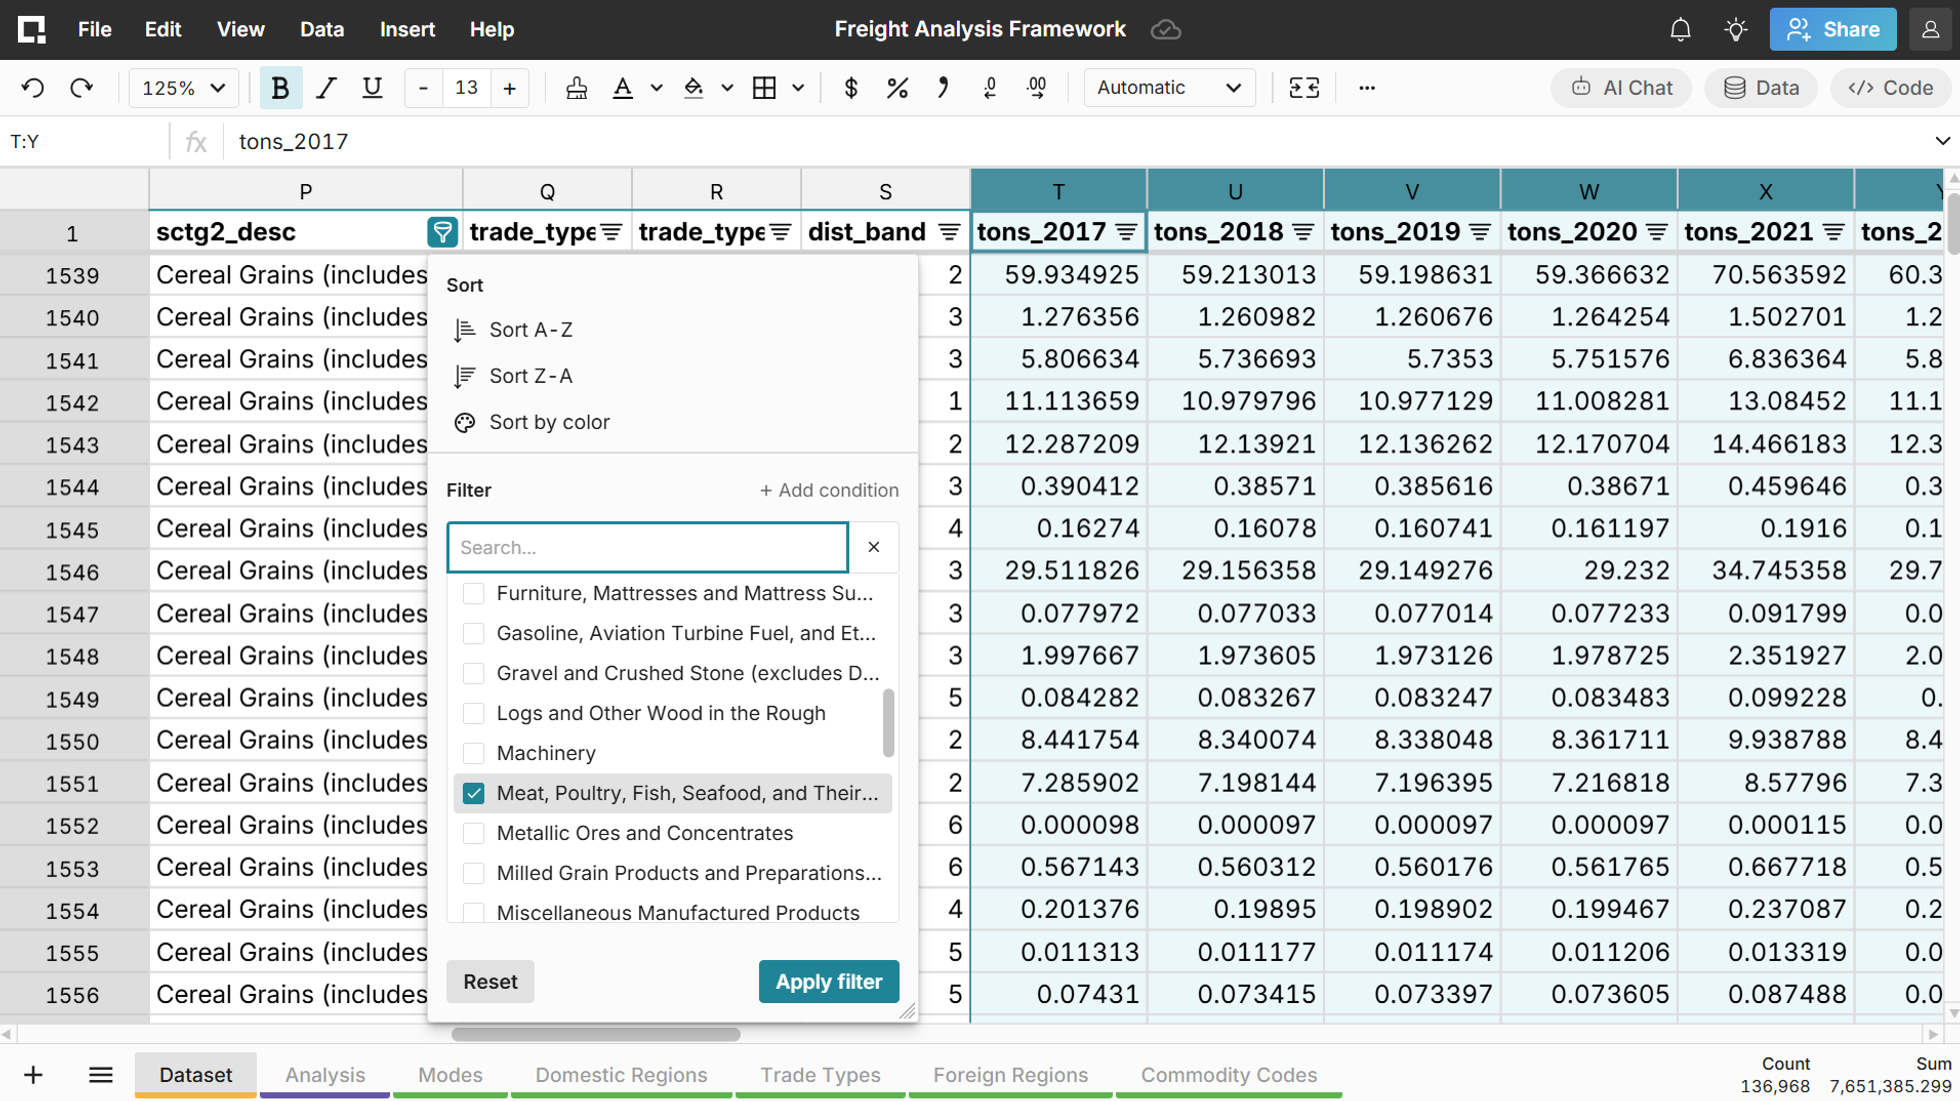Screen dimensions: 1960x1101
Task: Switch to the Analysis sheet tab
Action: tap(325, 1074)
